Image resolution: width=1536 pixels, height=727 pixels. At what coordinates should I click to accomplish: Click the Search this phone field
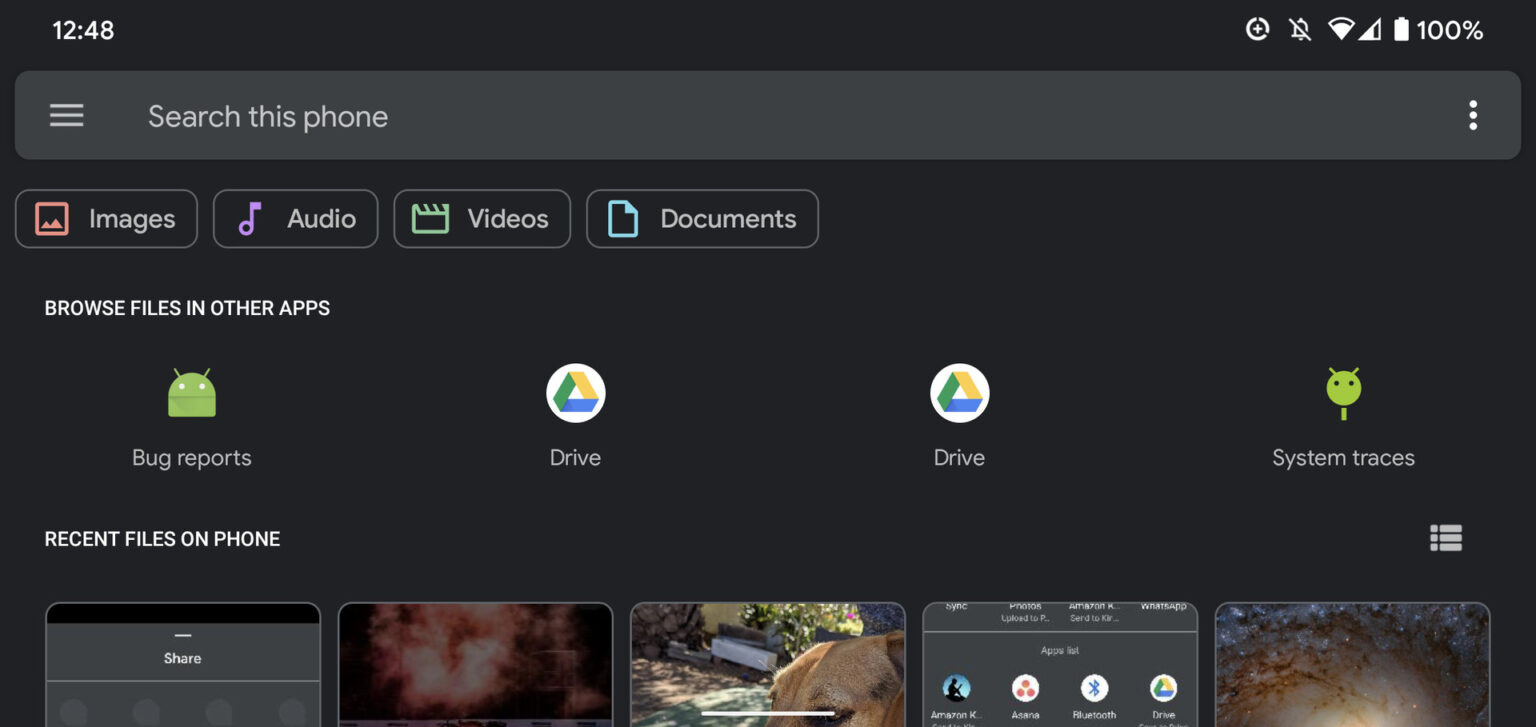click(x=700, y=116)
